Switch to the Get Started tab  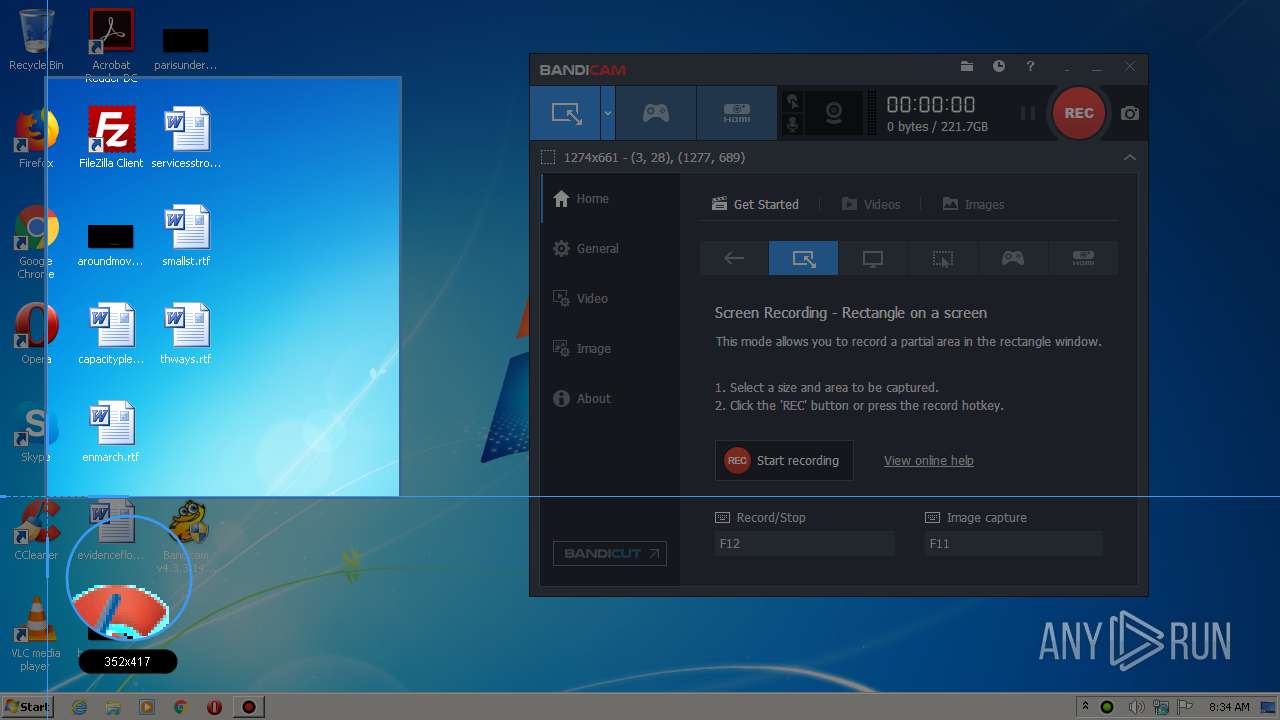pyautogui.click(x=755, y=204)
